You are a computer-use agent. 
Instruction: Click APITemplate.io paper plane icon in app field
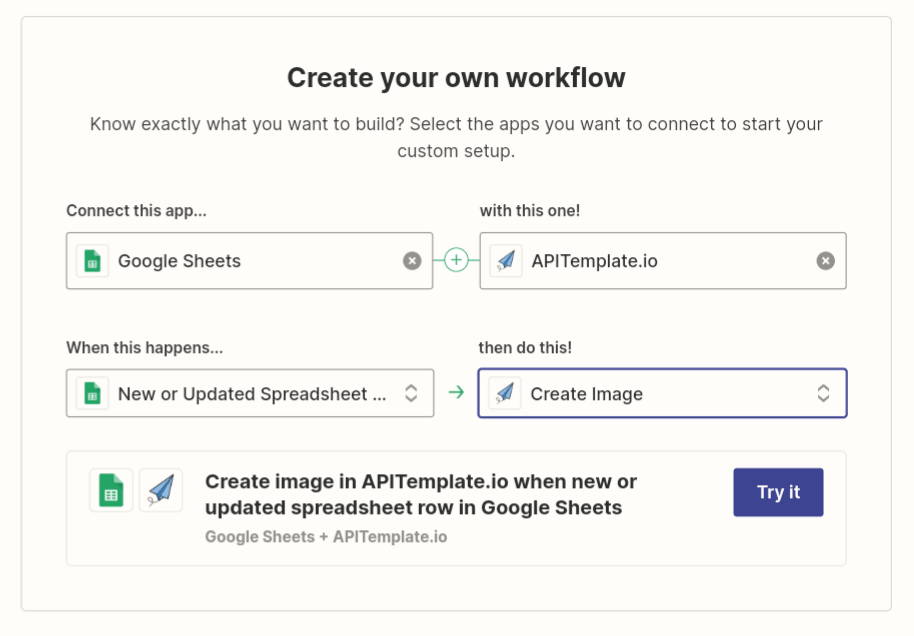point(506,261)
